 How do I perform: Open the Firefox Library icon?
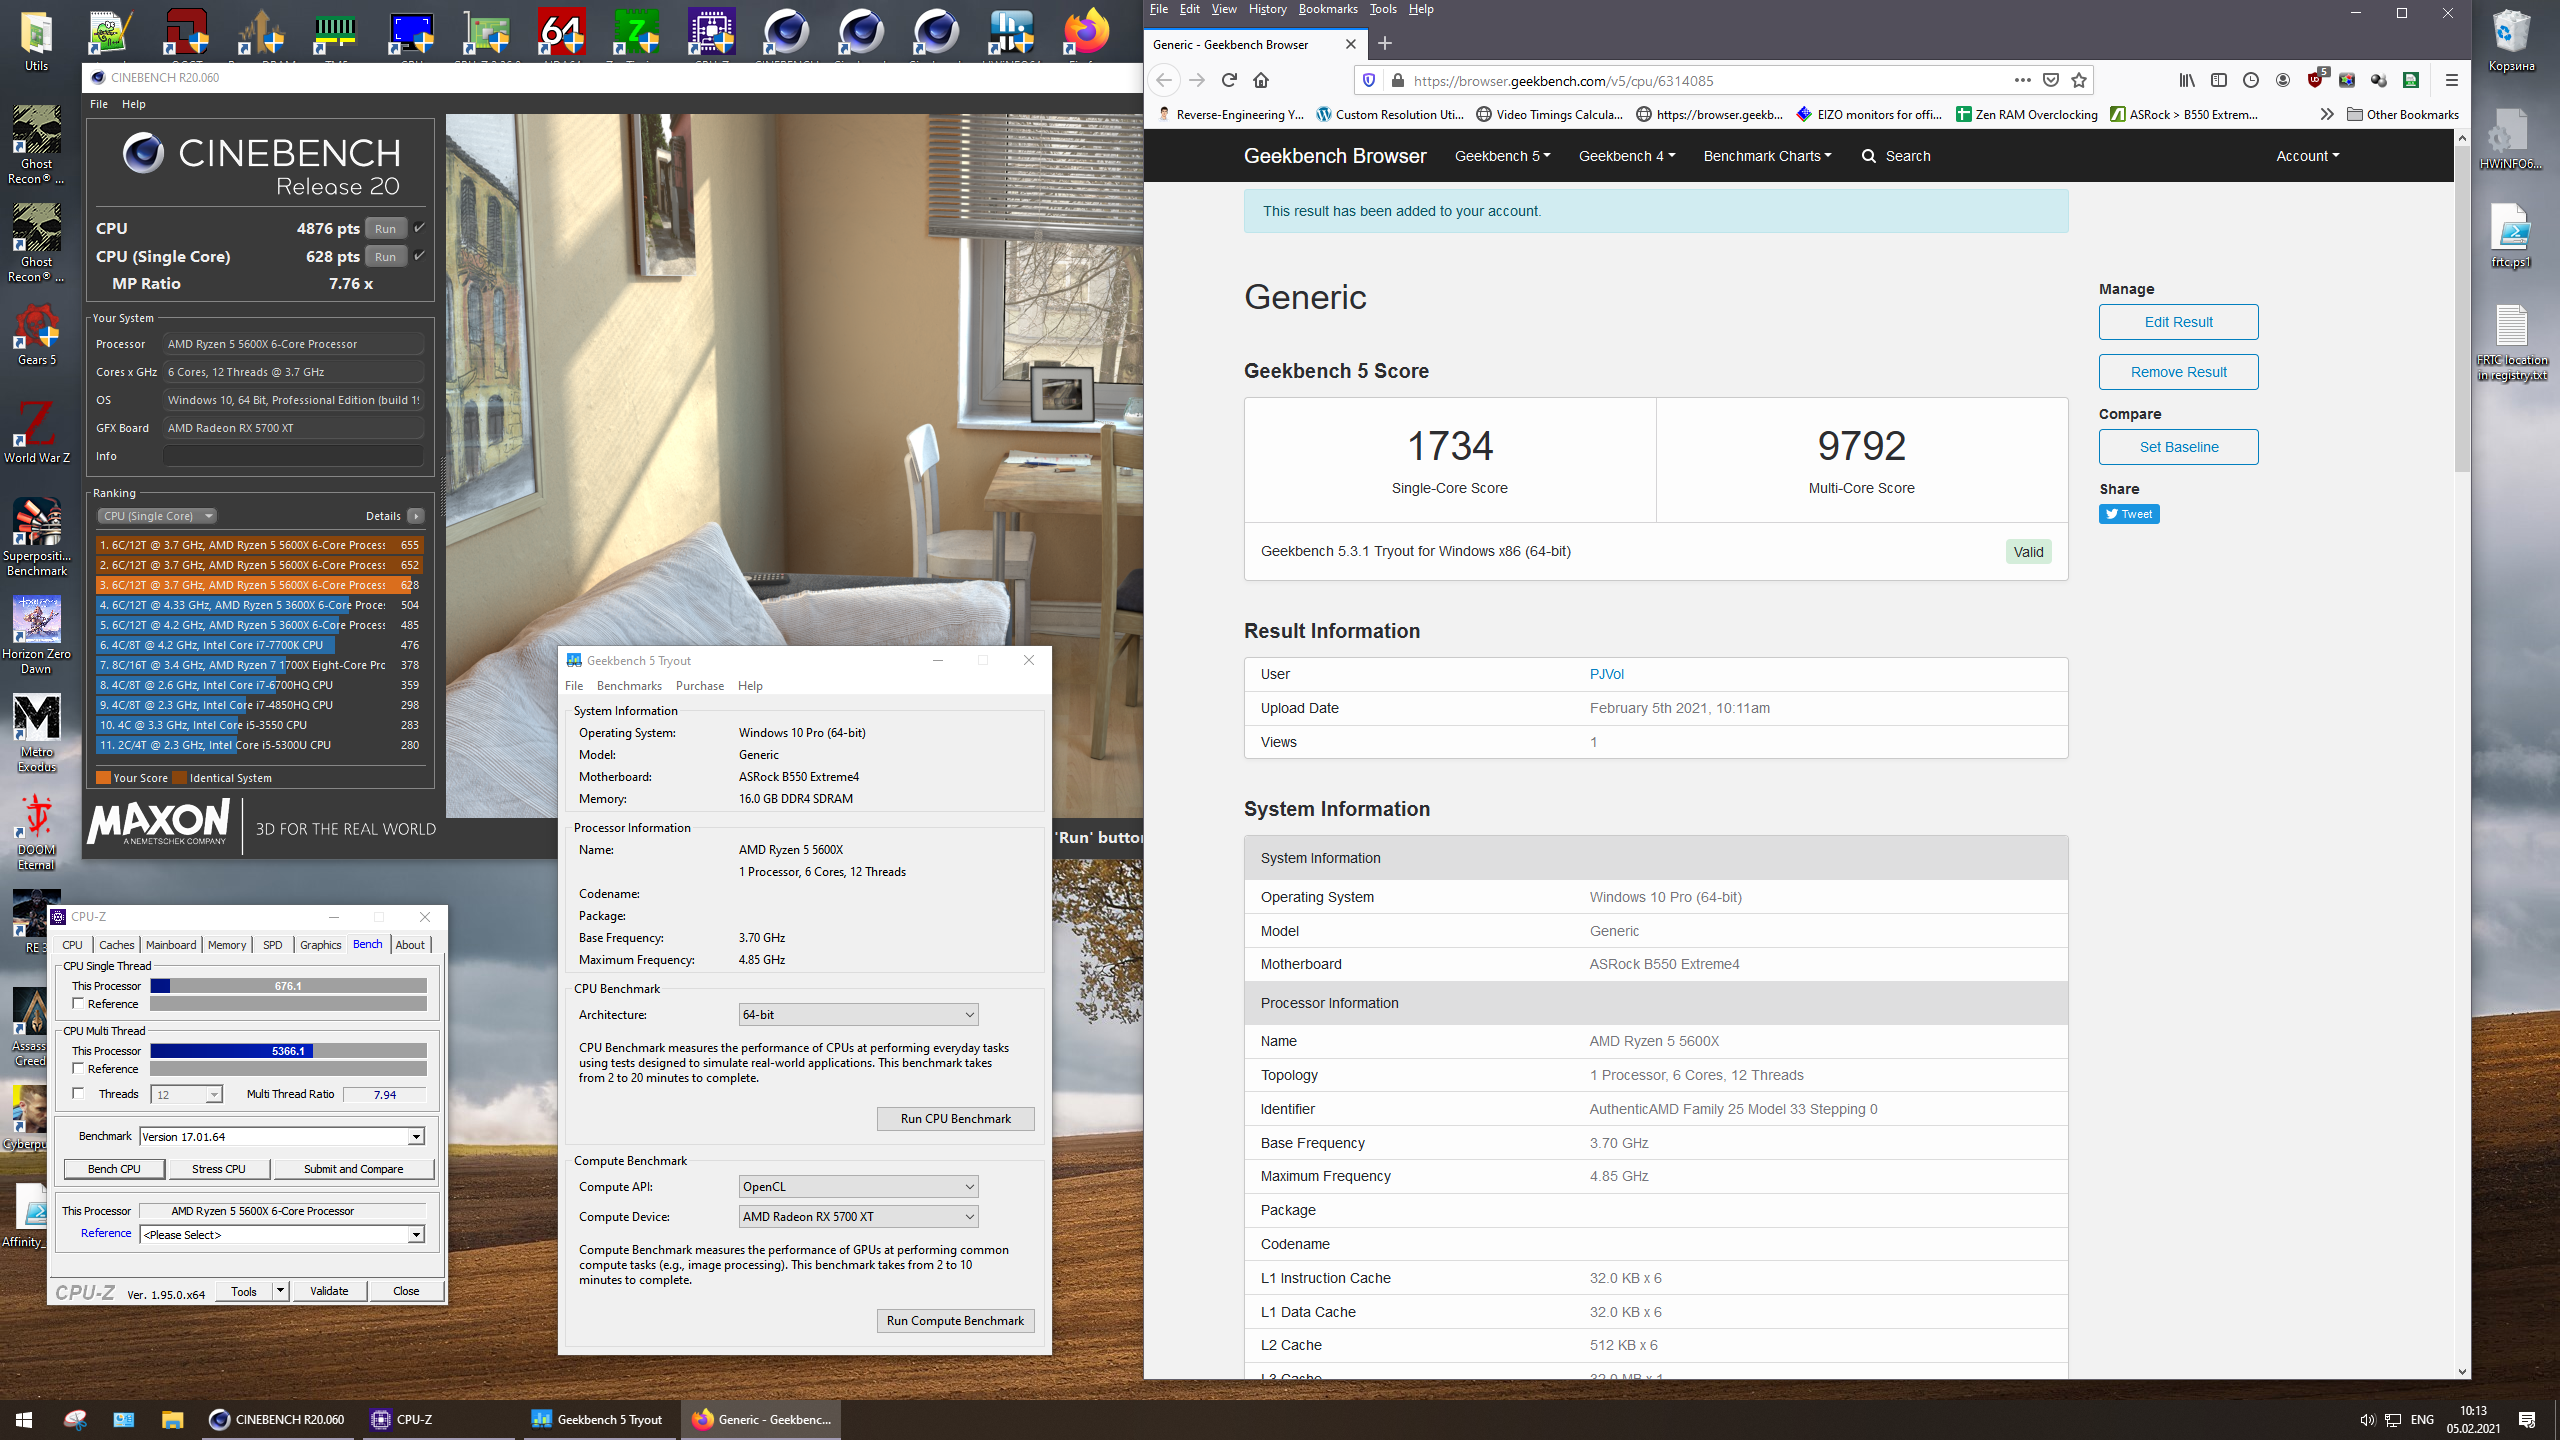coord(2186,80)
